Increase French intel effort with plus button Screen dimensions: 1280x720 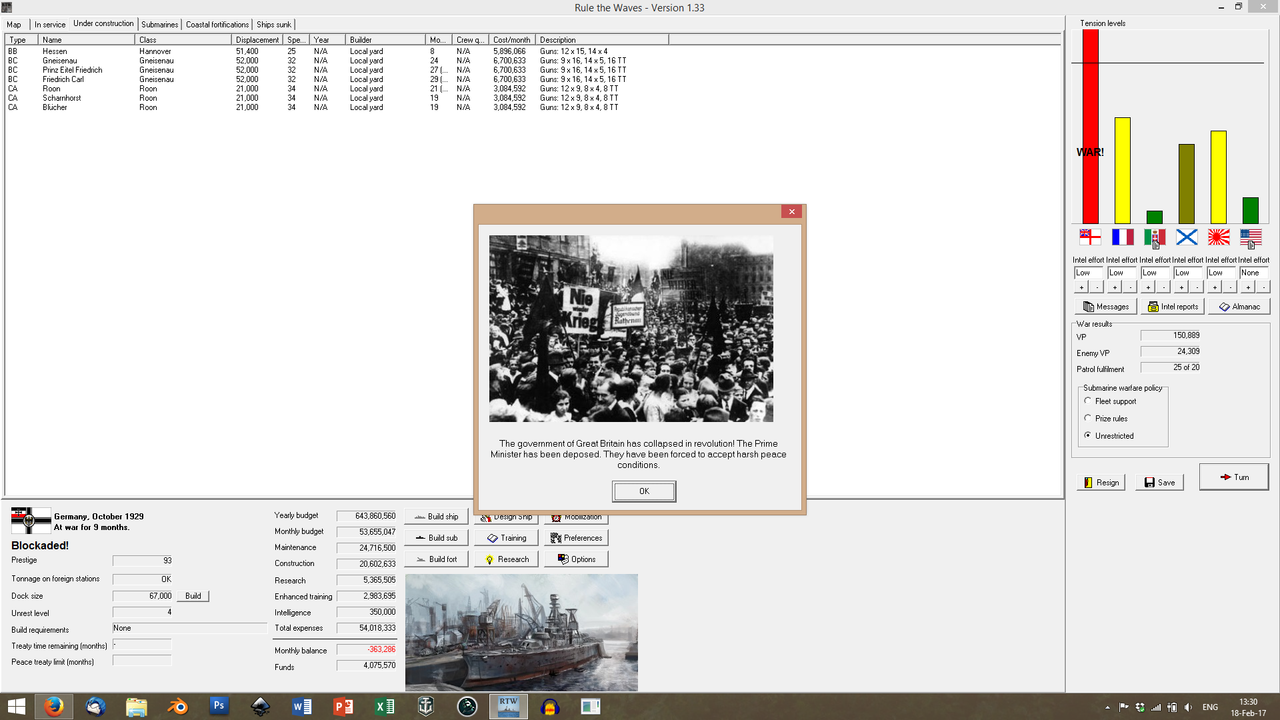[1115, 287]
